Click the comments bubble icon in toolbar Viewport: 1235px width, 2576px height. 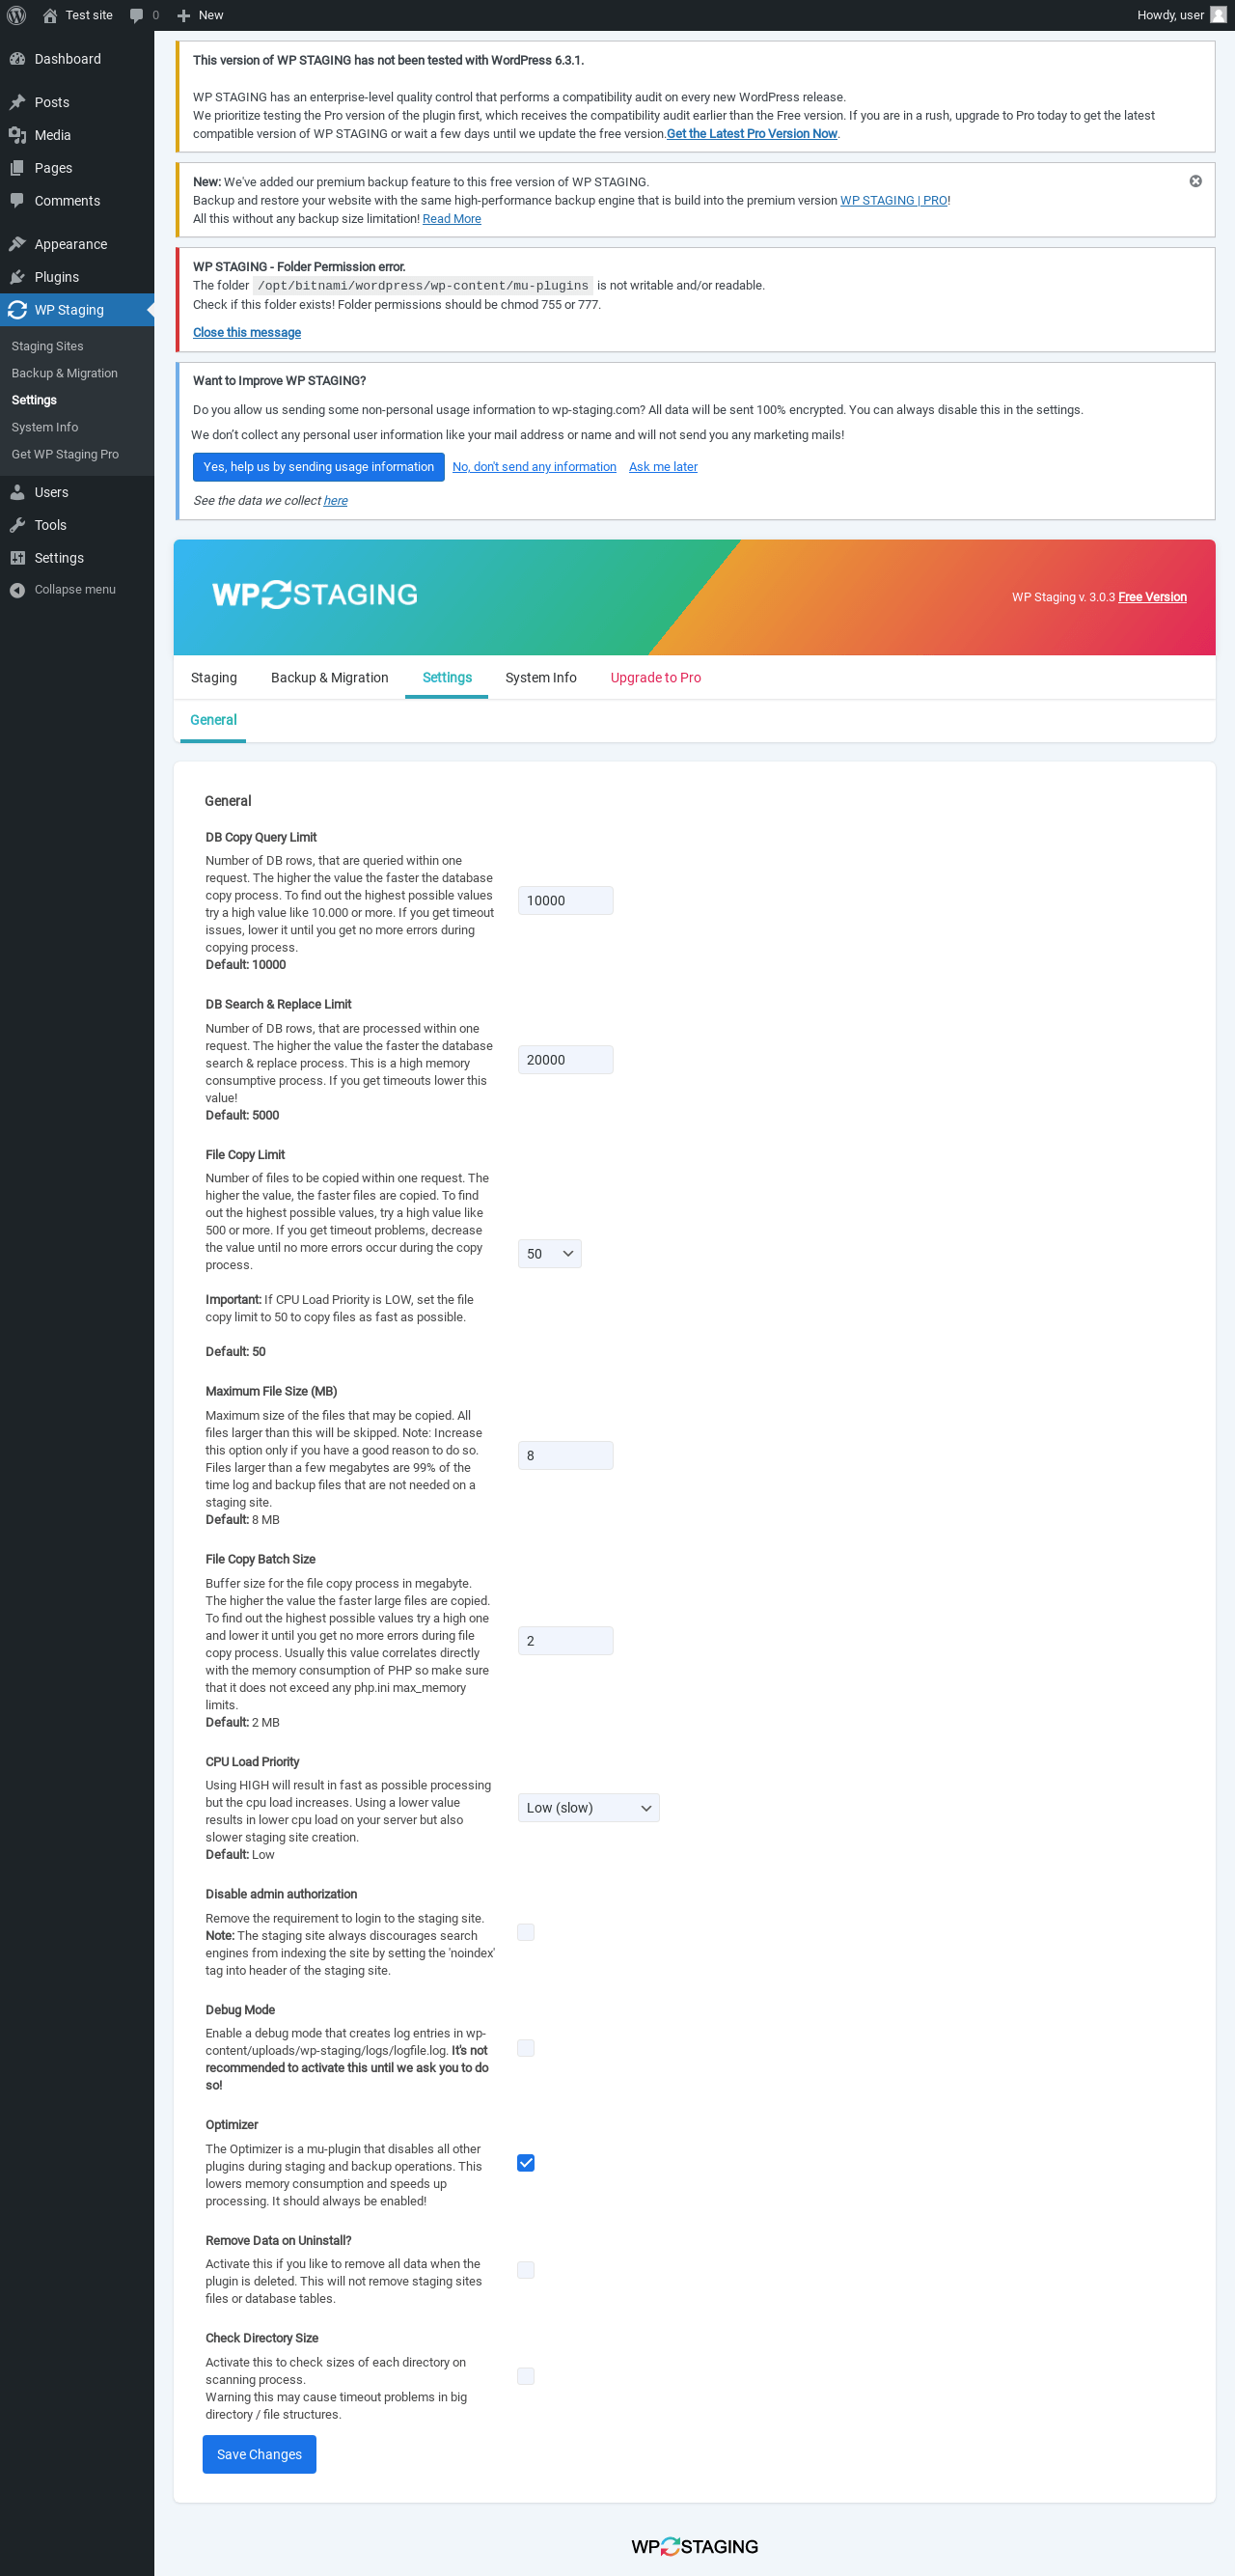pyautogui.click(x=137, y=15)
